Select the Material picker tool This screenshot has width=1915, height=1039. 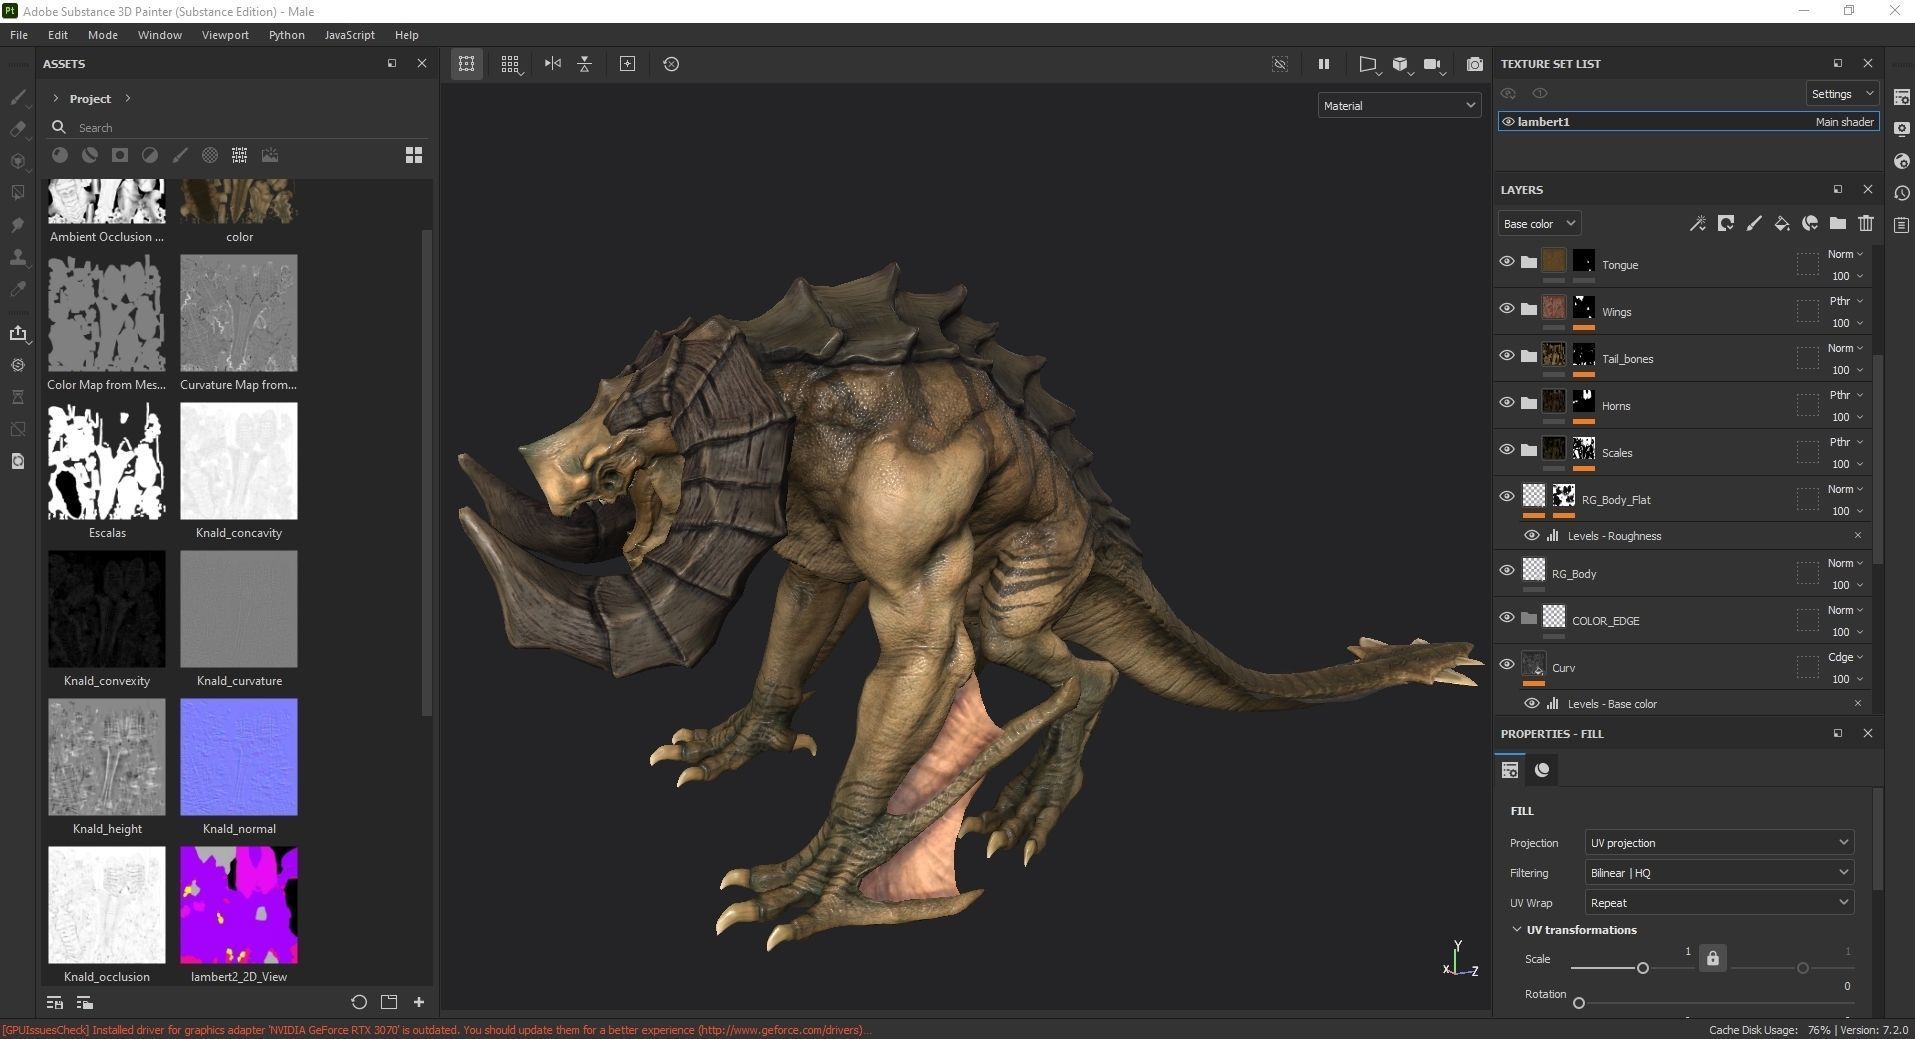pyautogui.click(x=18, y=289)
